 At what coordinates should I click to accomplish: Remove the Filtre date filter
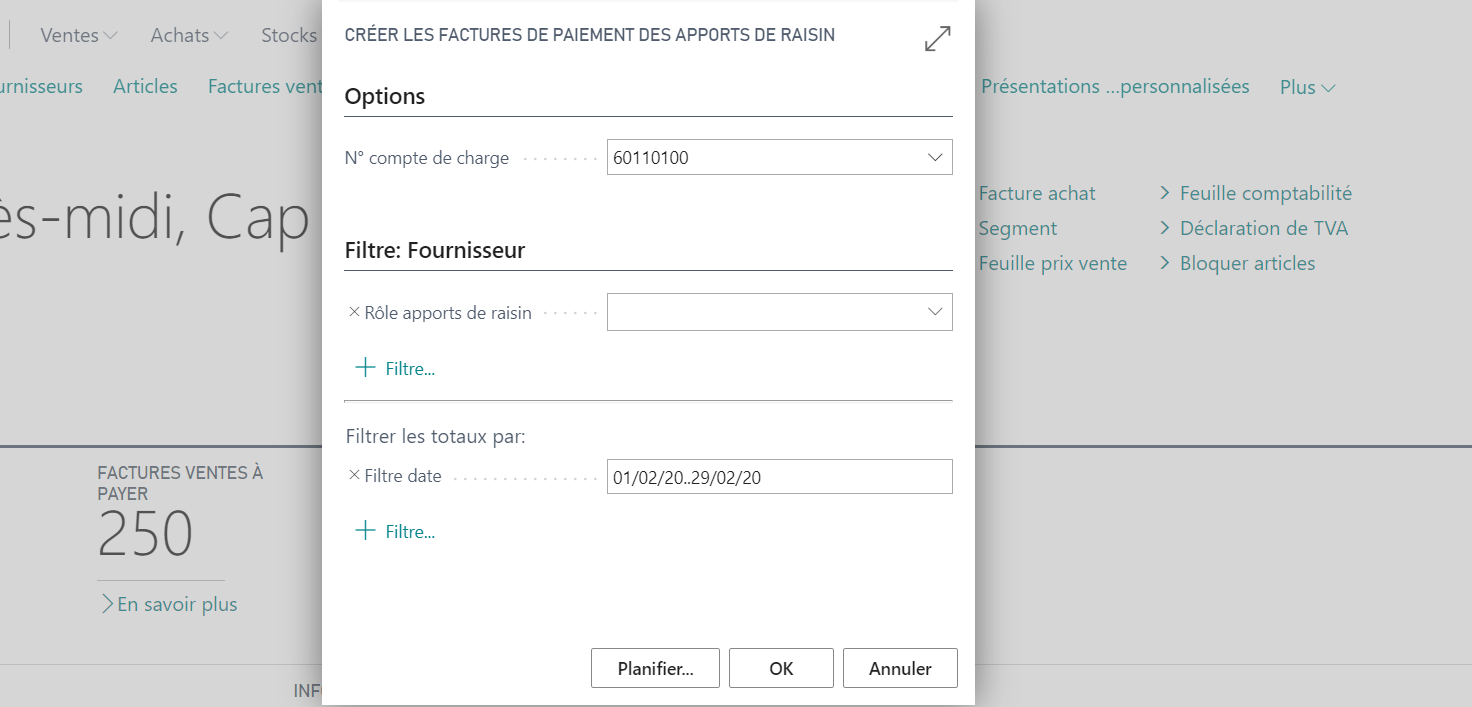354,476
